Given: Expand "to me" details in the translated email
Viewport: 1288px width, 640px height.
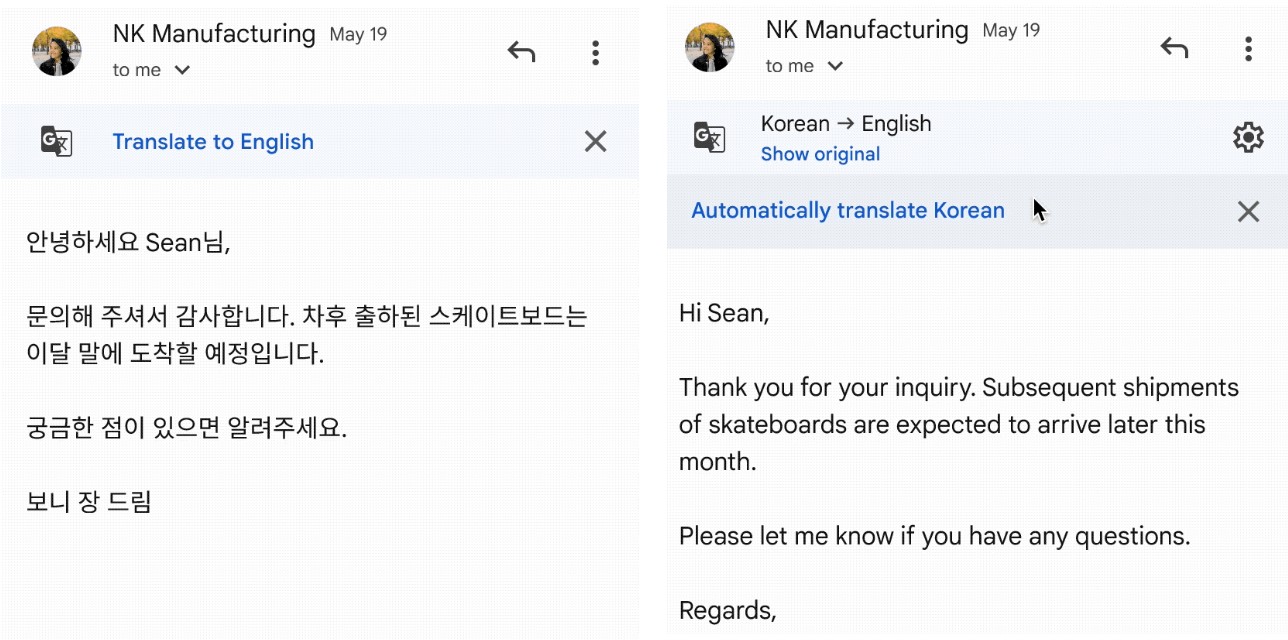Looking at the screenshot, I should [835, 66].
